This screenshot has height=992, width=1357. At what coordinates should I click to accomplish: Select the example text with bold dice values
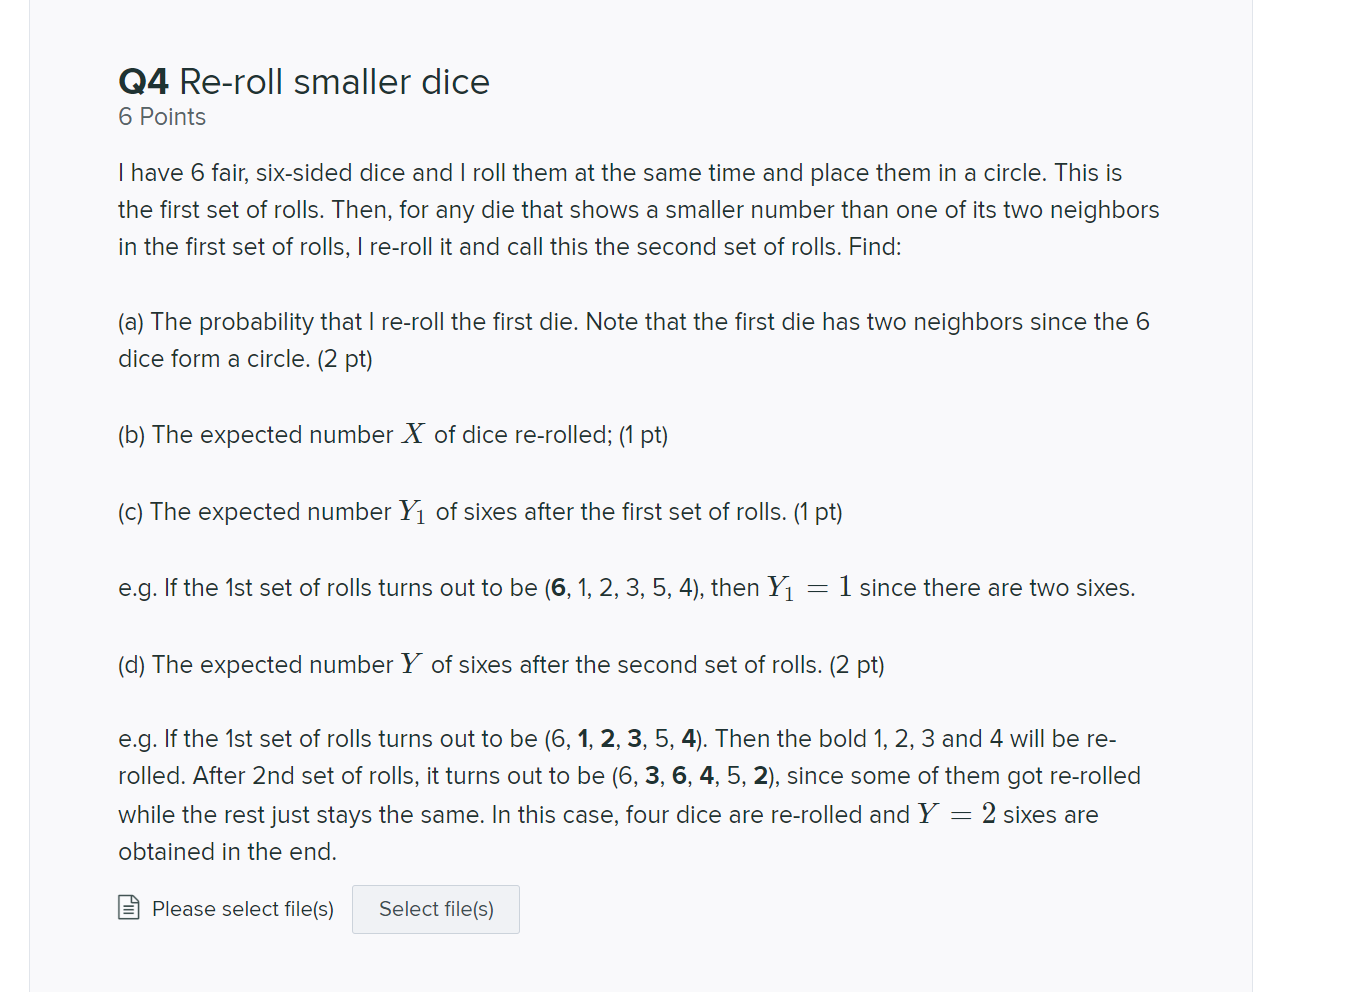tap(628, 795)
